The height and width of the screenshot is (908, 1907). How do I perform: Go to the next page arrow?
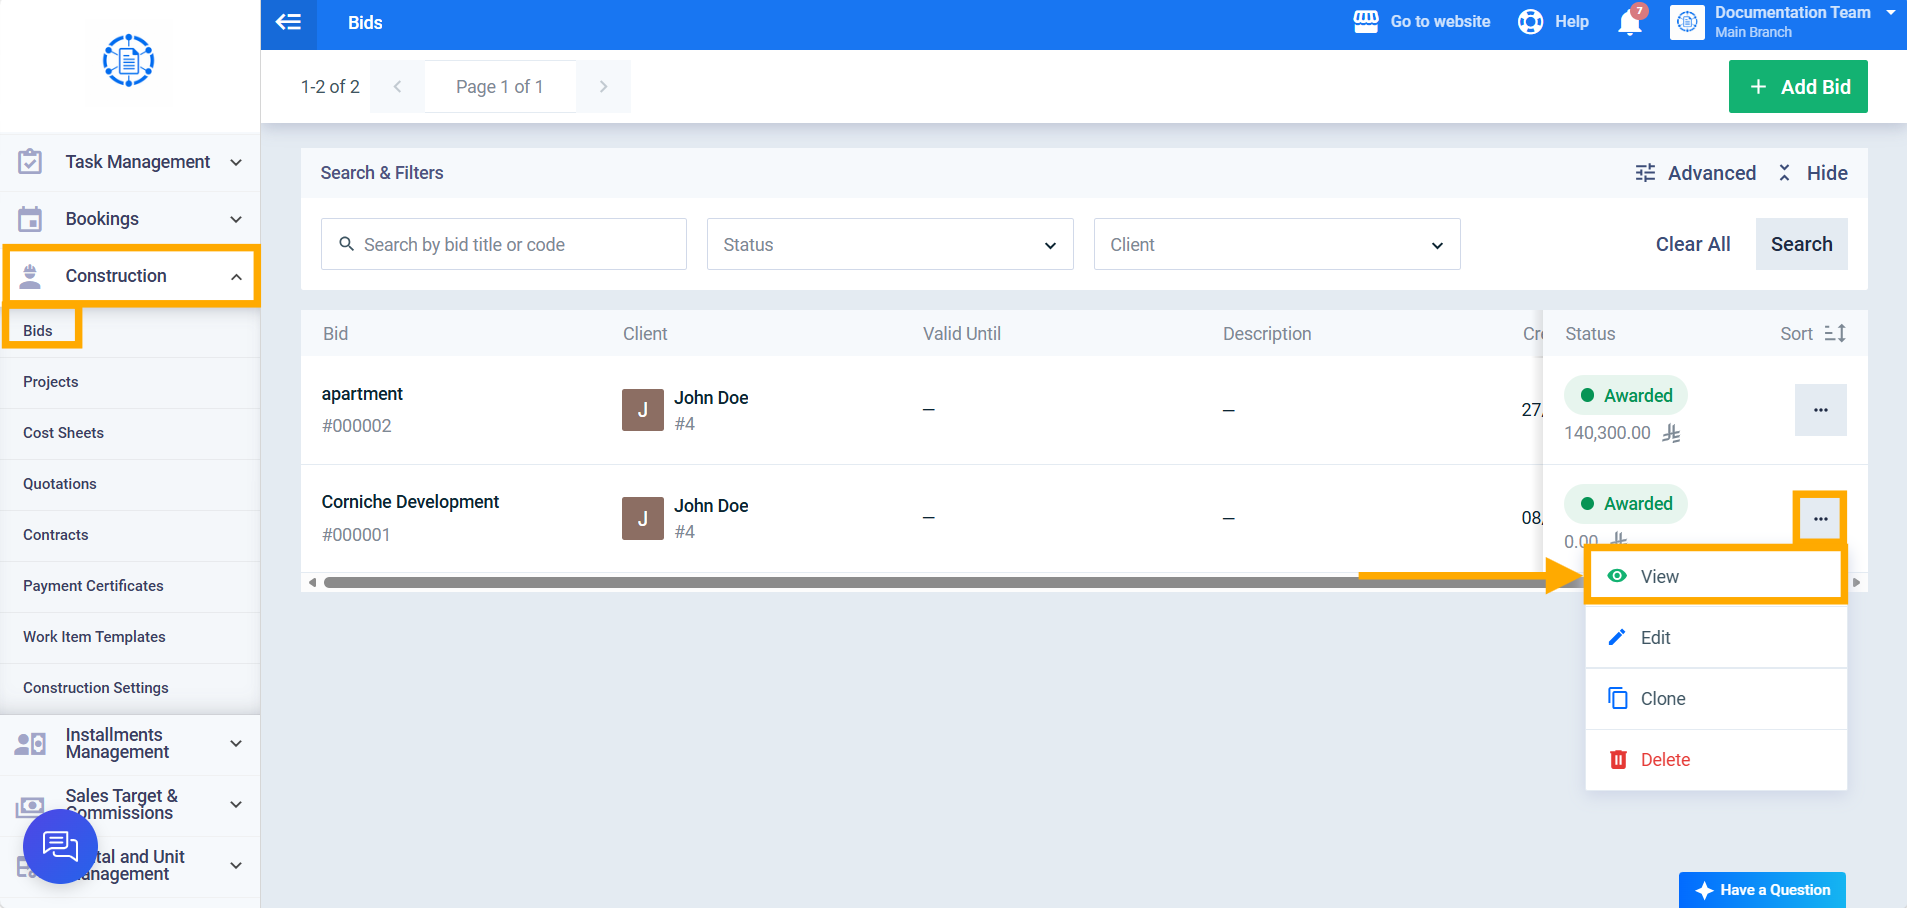pos(603,87)
